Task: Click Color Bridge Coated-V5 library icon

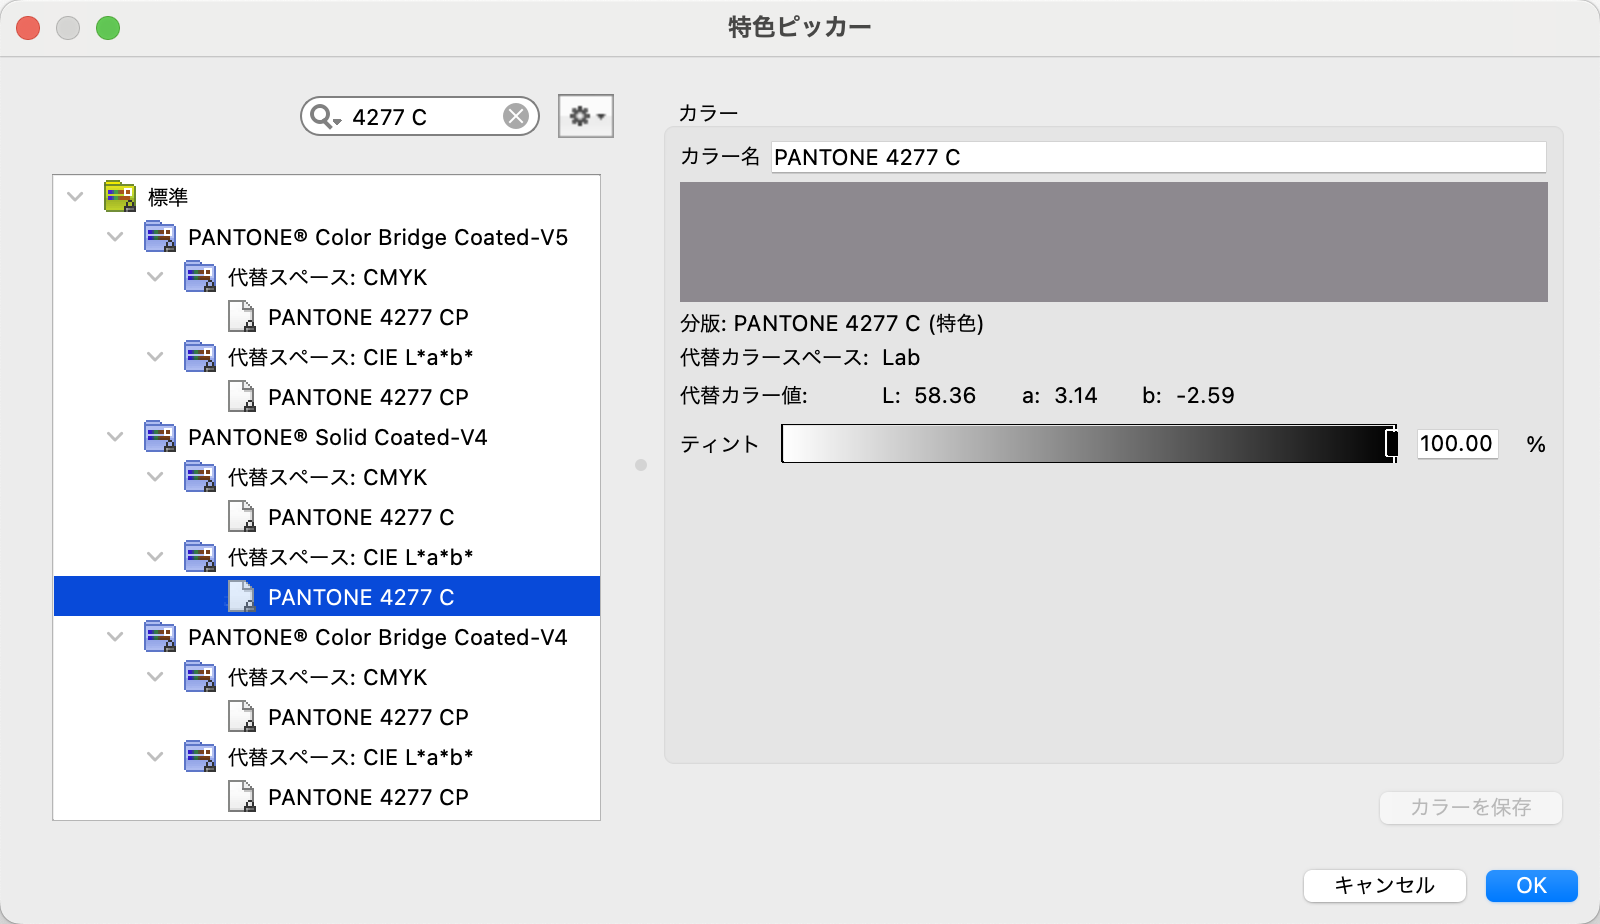Action: (x=160, y=236)
